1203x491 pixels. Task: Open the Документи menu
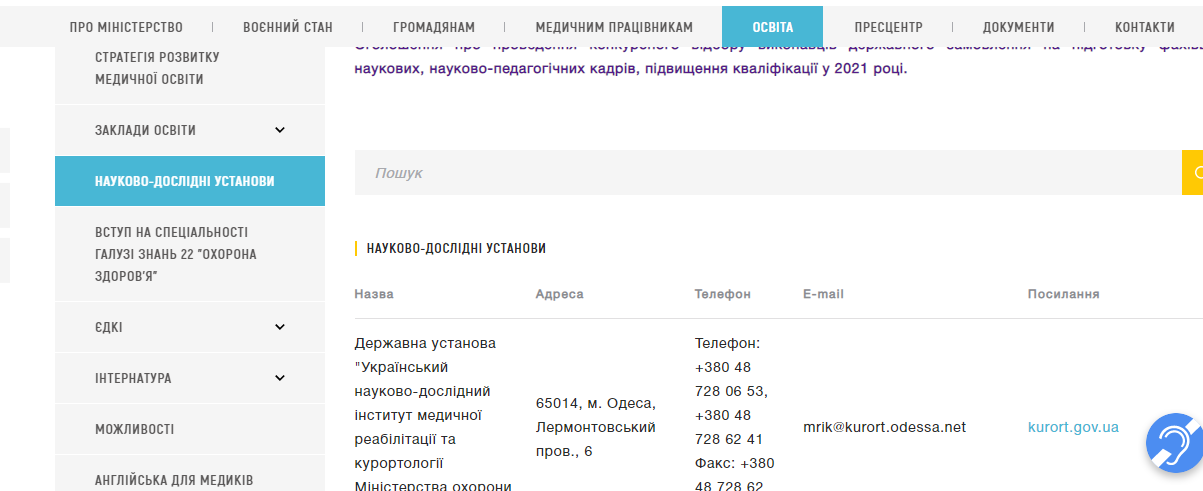pos(1018,27)
